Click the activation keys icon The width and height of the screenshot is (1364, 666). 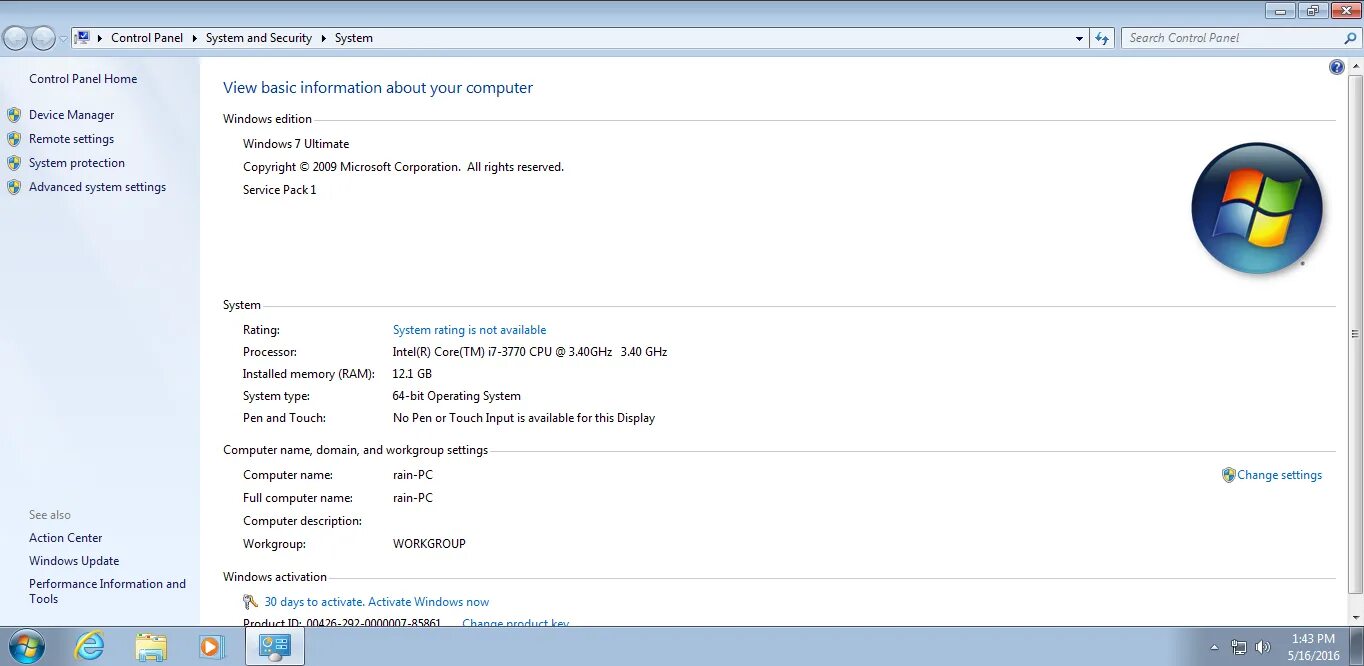point(251,602)
